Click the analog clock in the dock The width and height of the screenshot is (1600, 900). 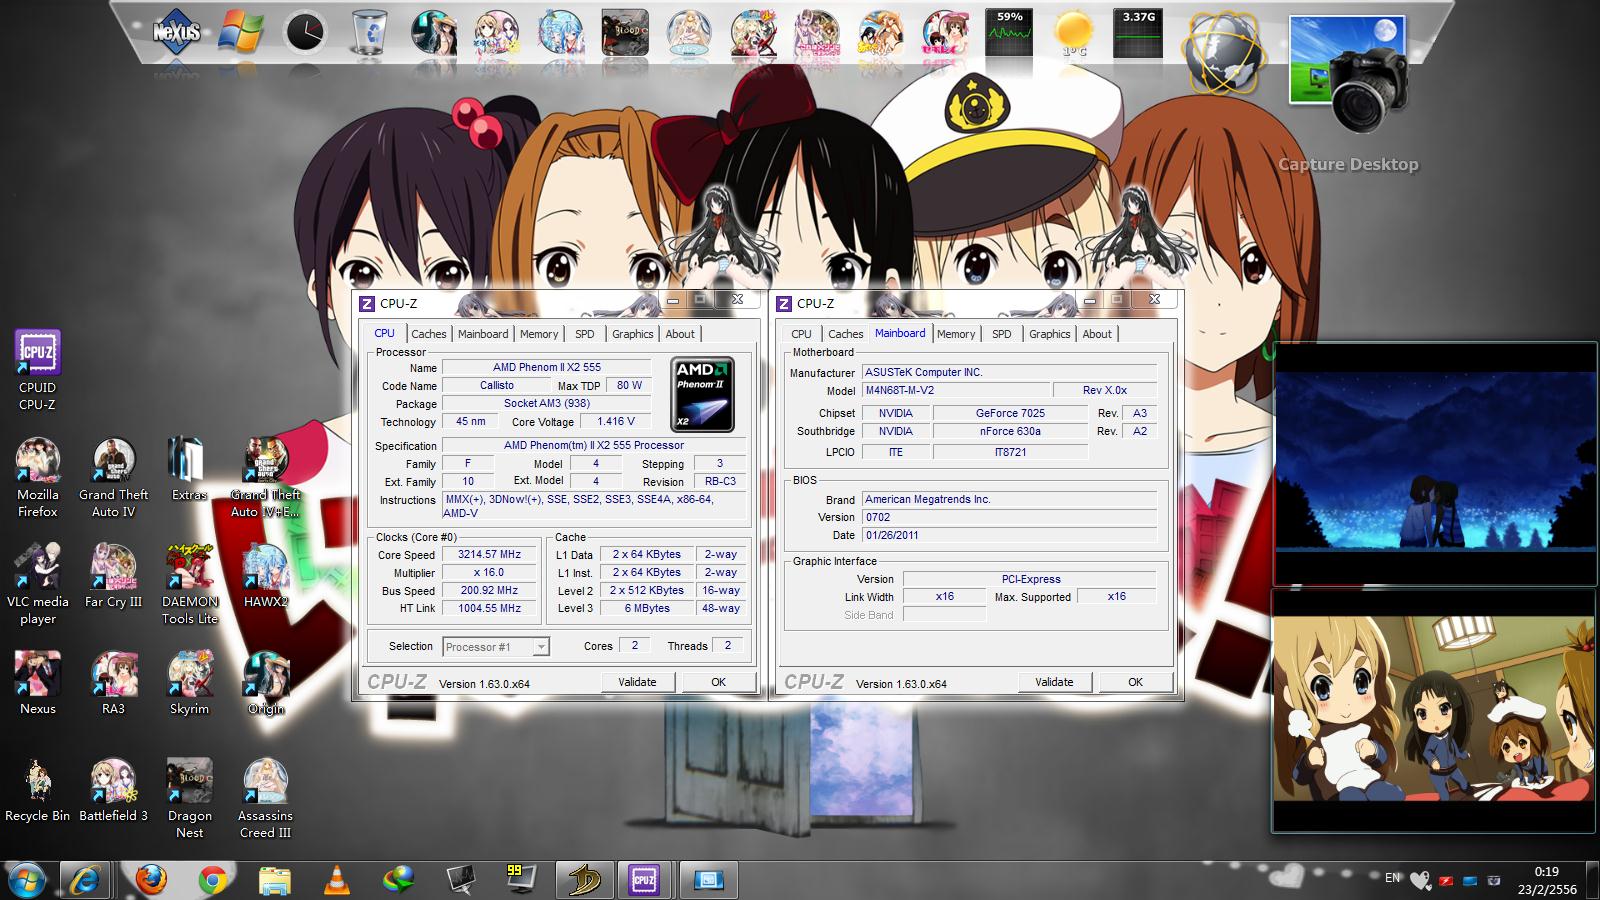[x=305, y=33]
